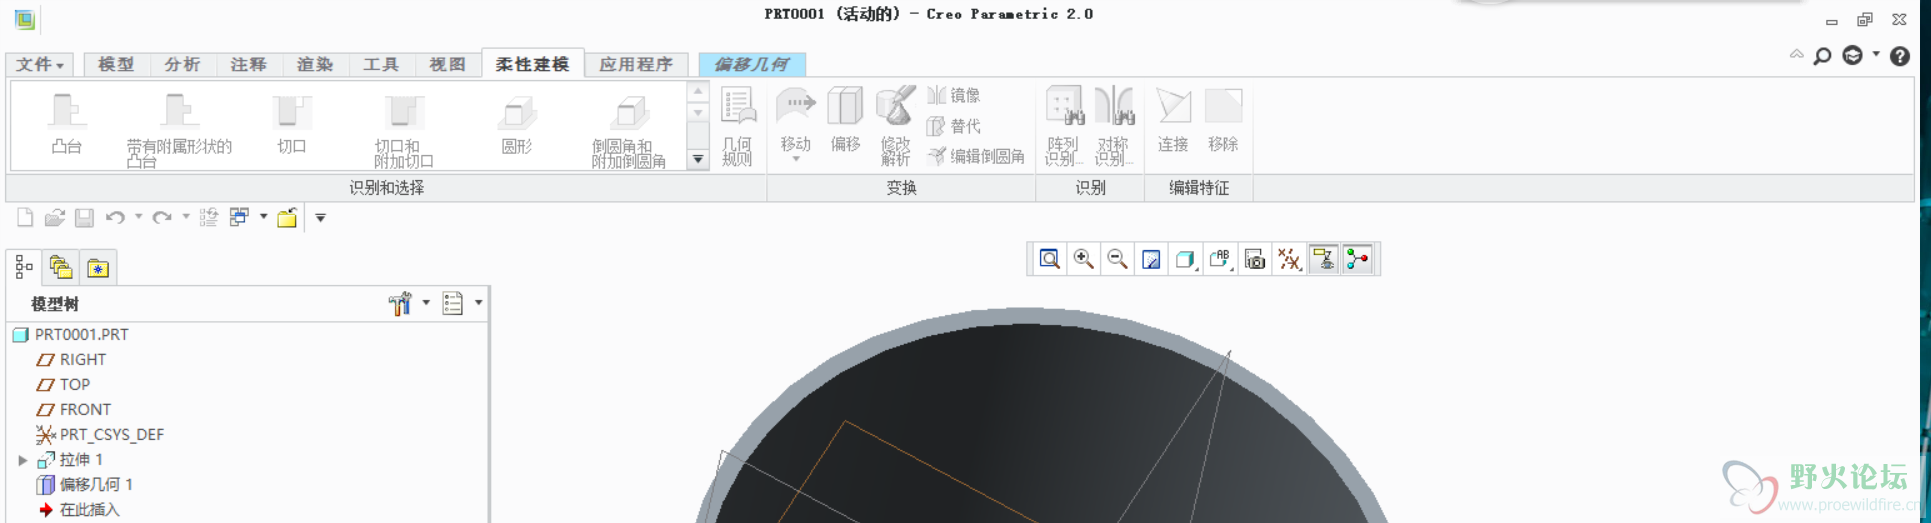
Task: Switch to the 偏移几何 contextual tab
Action: tap(751, 64)
